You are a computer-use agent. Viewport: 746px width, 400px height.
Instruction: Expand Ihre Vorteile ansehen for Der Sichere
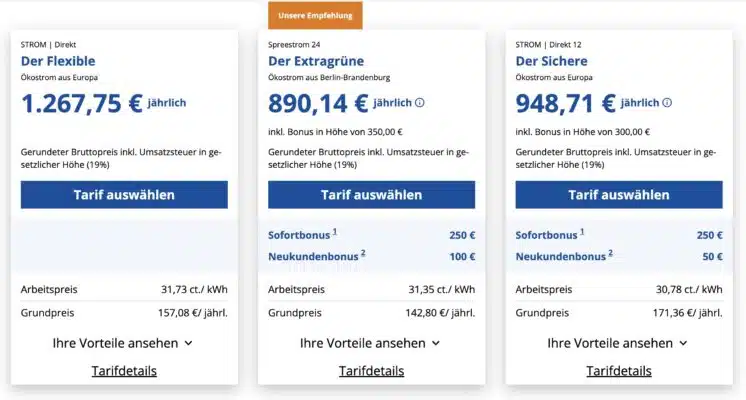pyautogui.click(x=618, y=343)
